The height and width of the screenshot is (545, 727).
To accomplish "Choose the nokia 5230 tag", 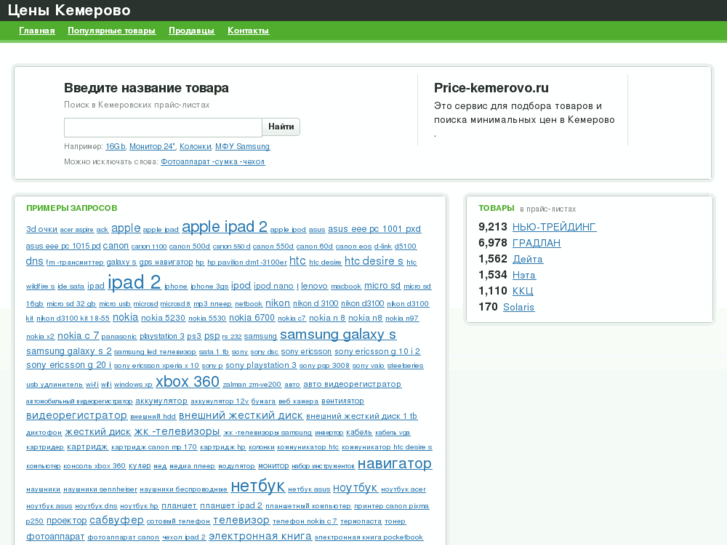I will (163, 318).
